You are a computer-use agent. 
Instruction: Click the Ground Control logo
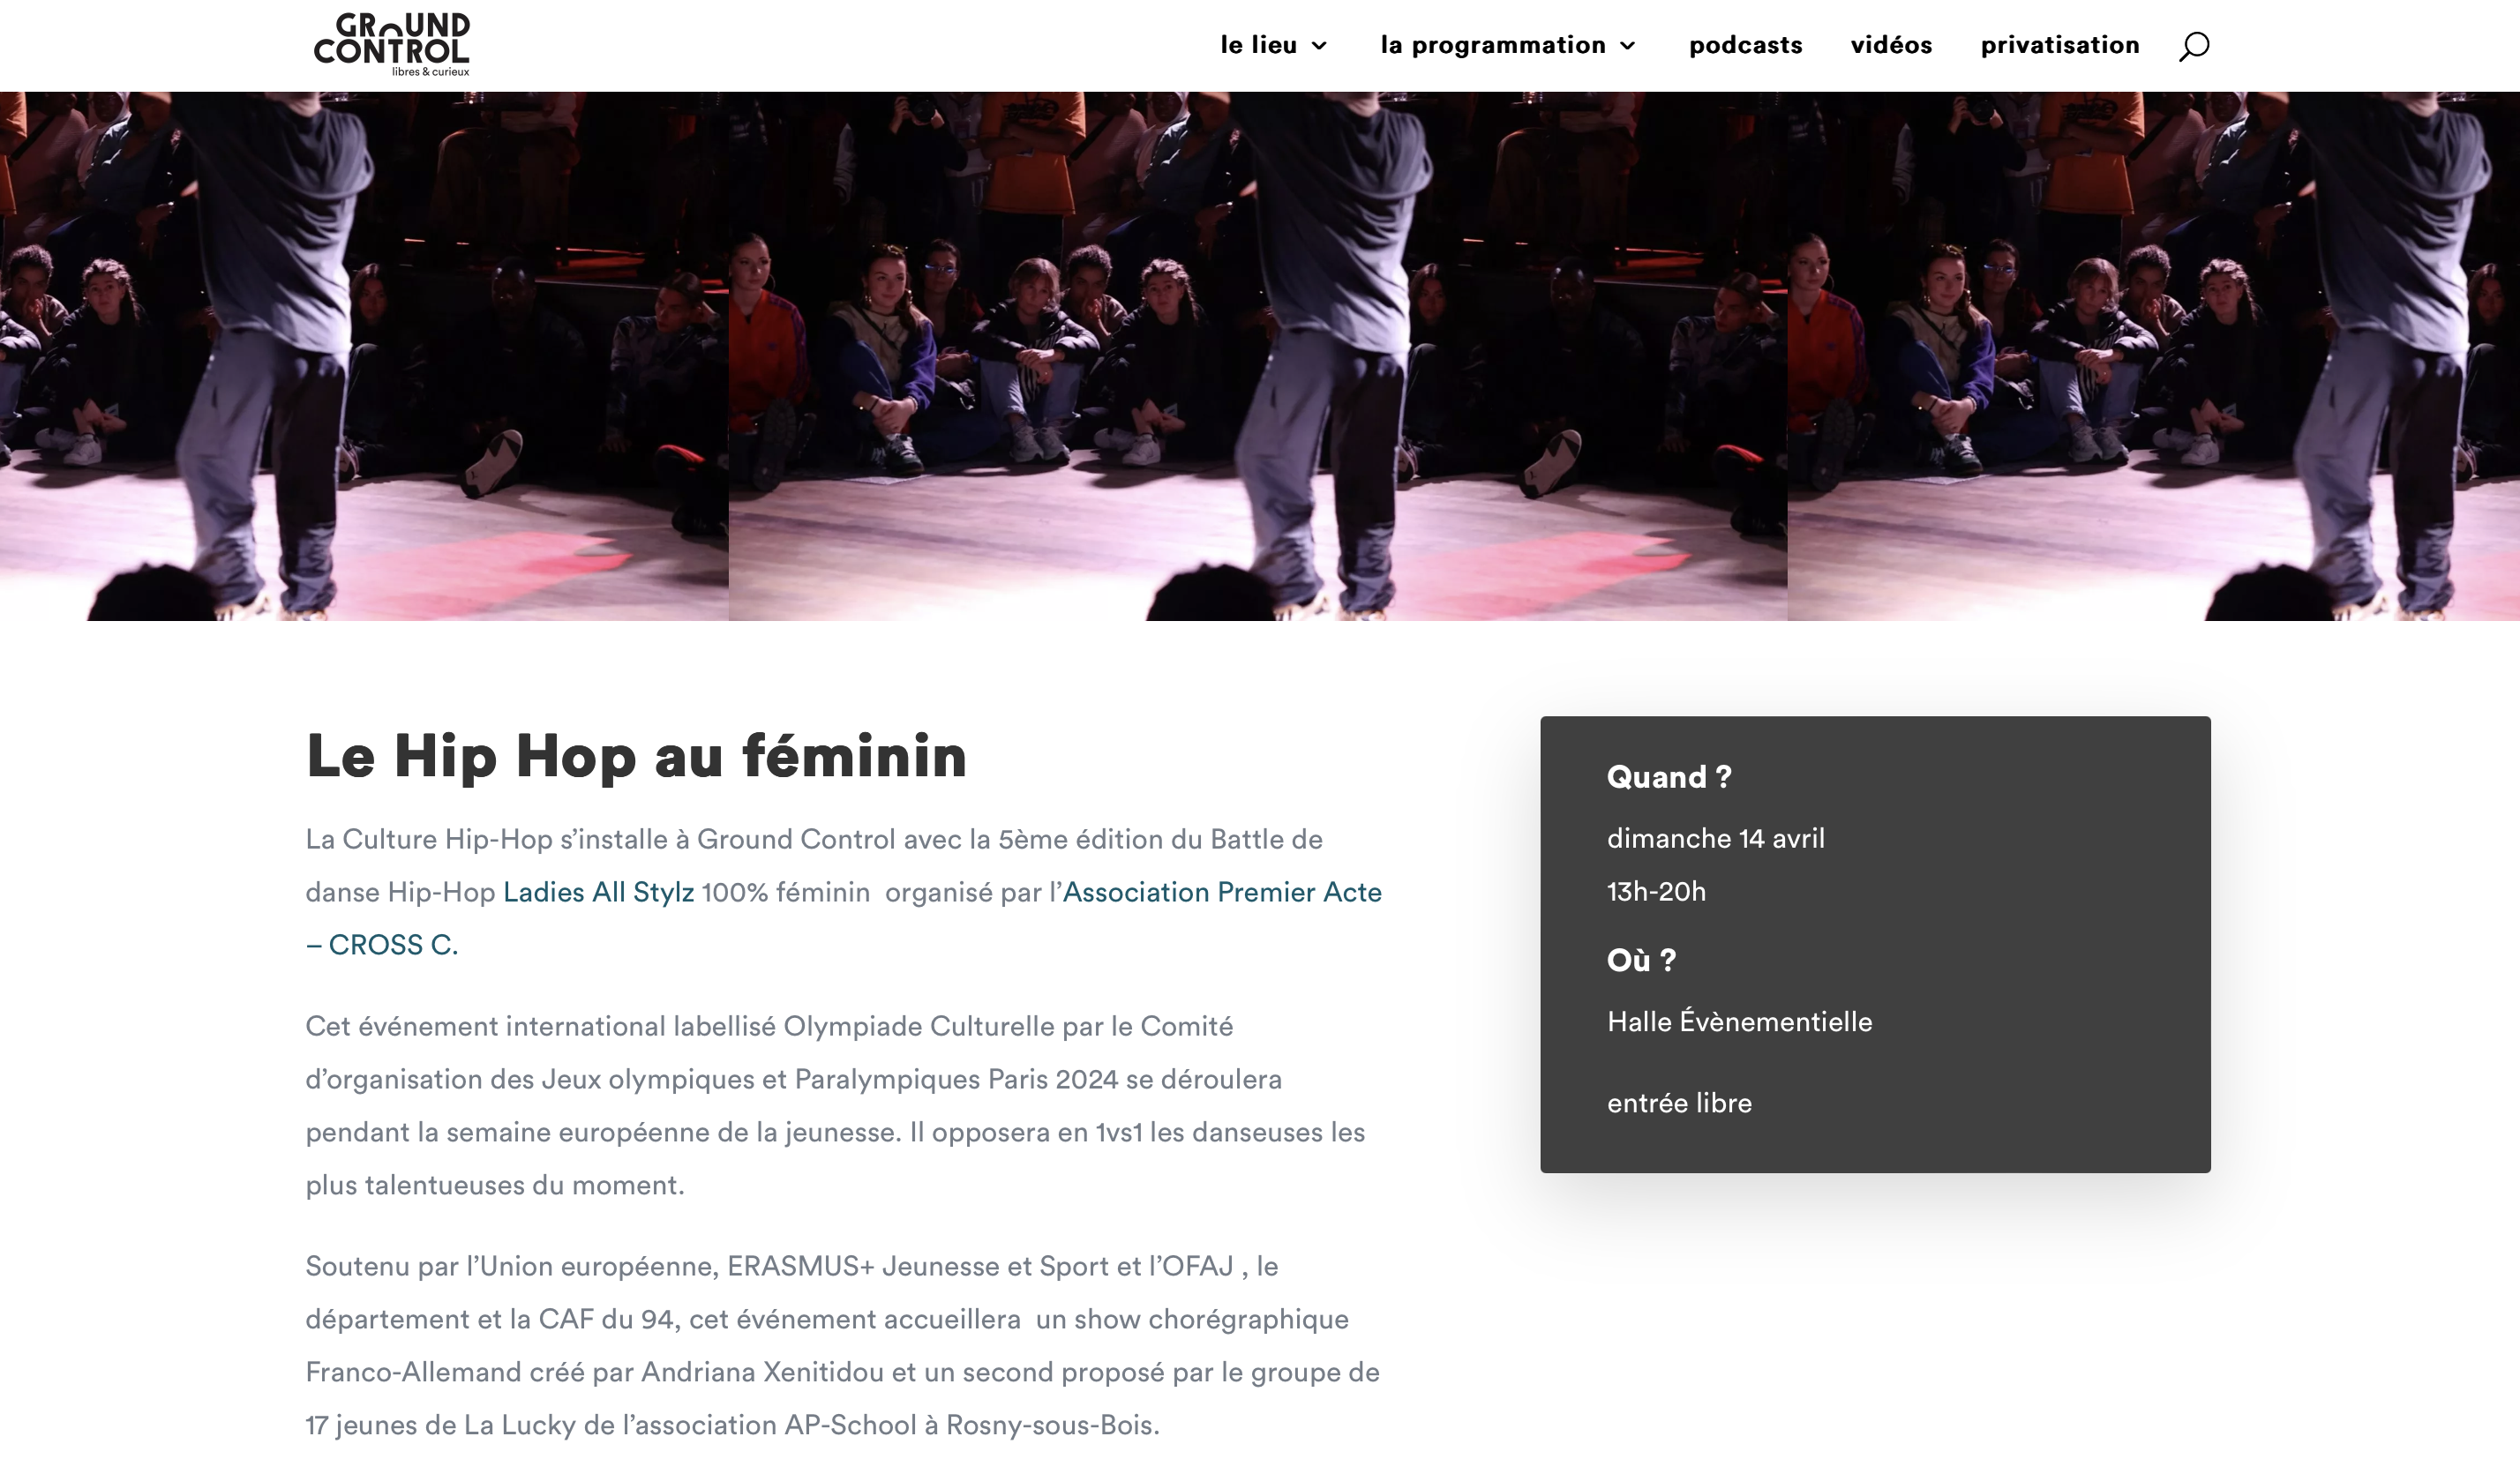391,44
